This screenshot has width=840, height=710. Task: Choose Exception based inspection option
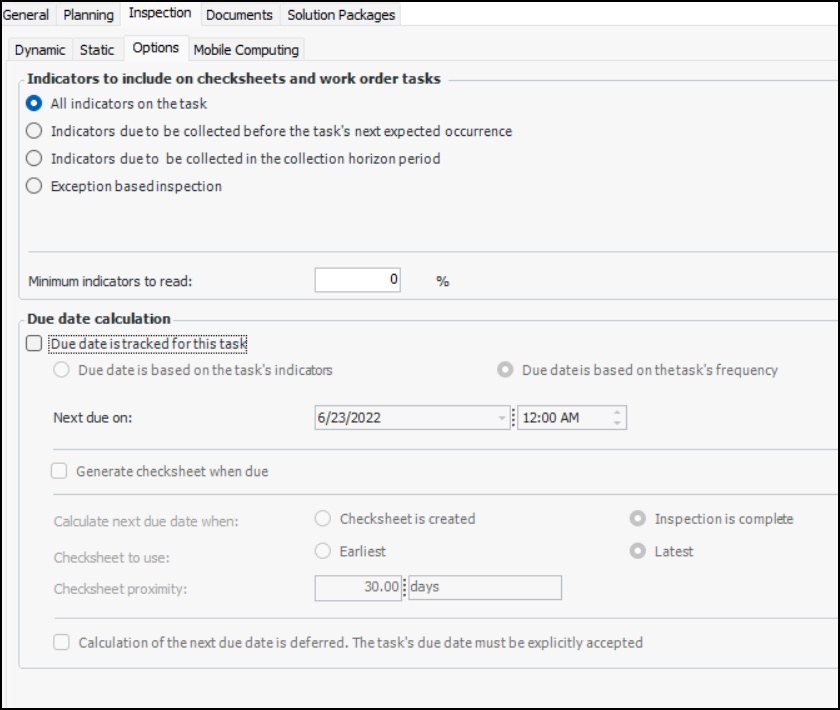(35, 186)
